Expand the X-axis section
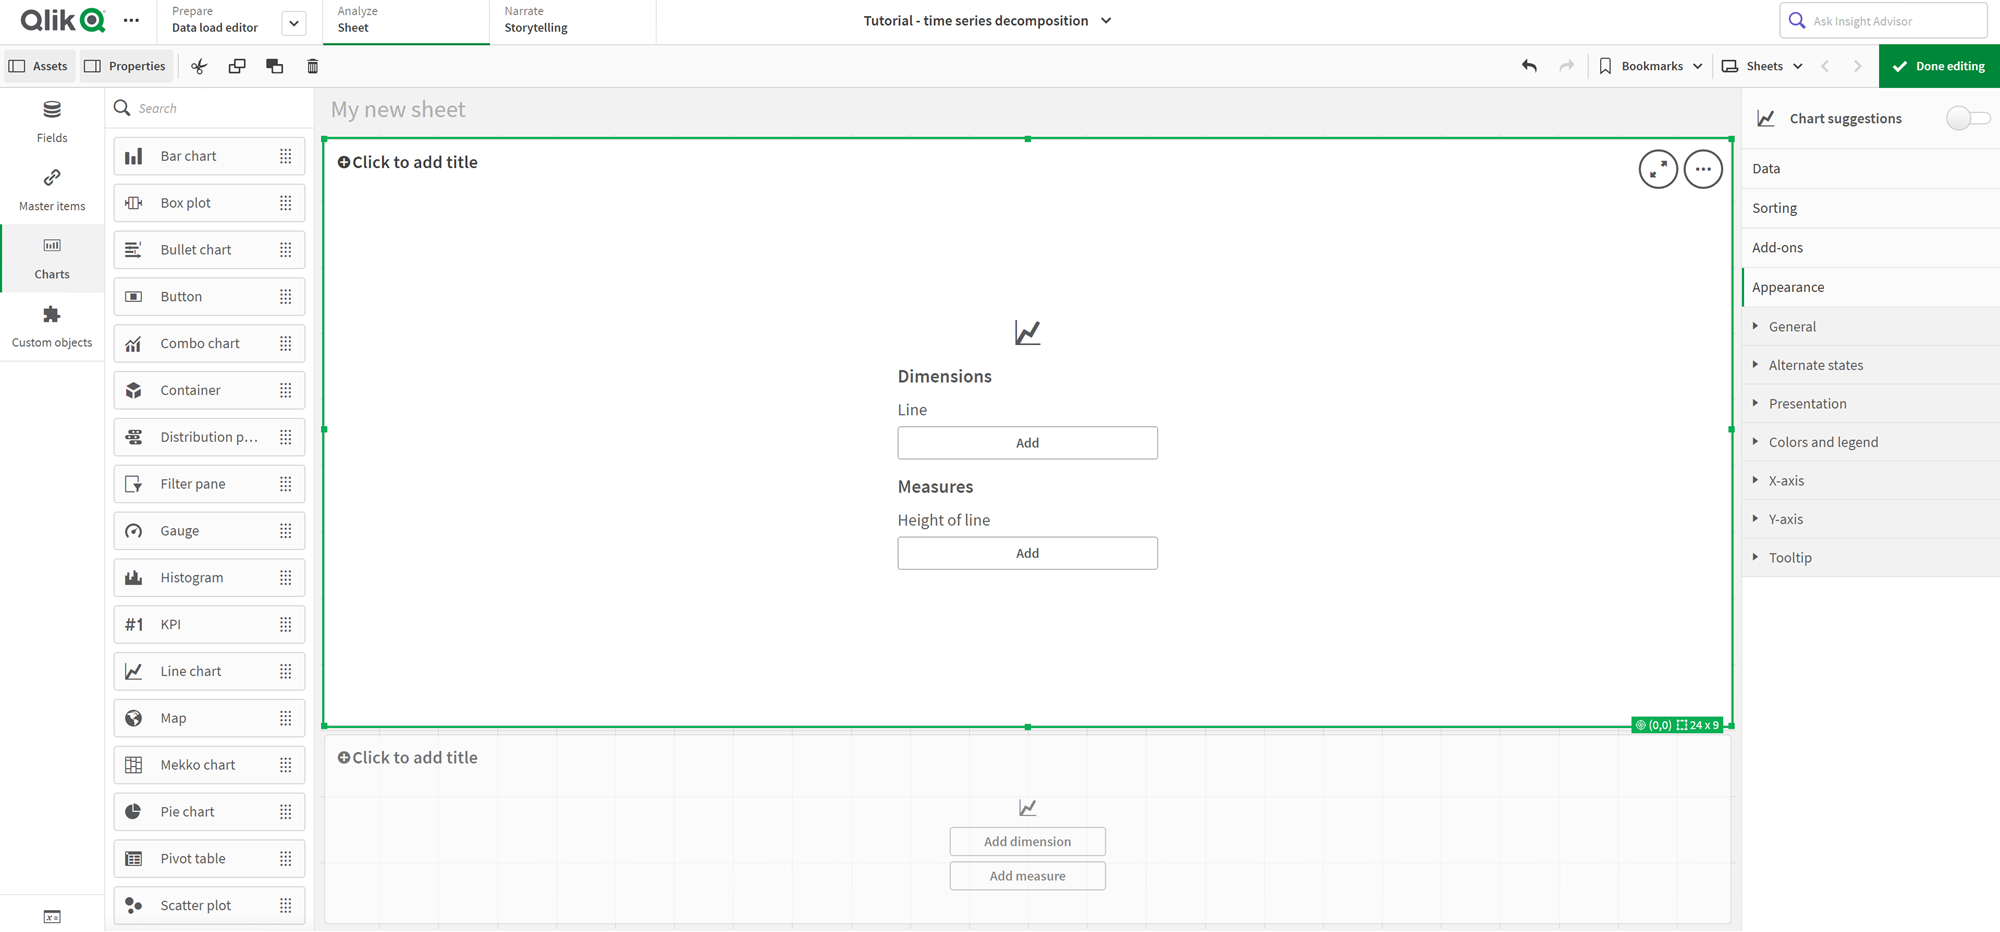This screenshot has height=932, width=2000. click(x=1871, y=481)
